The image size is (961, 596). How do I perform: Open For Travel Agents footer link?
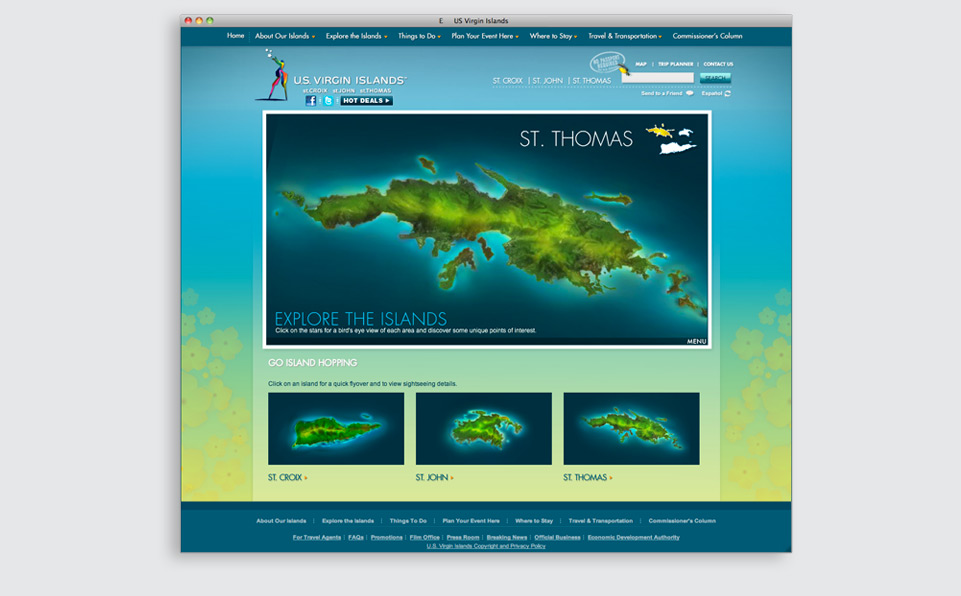click(x=316, y=537)
